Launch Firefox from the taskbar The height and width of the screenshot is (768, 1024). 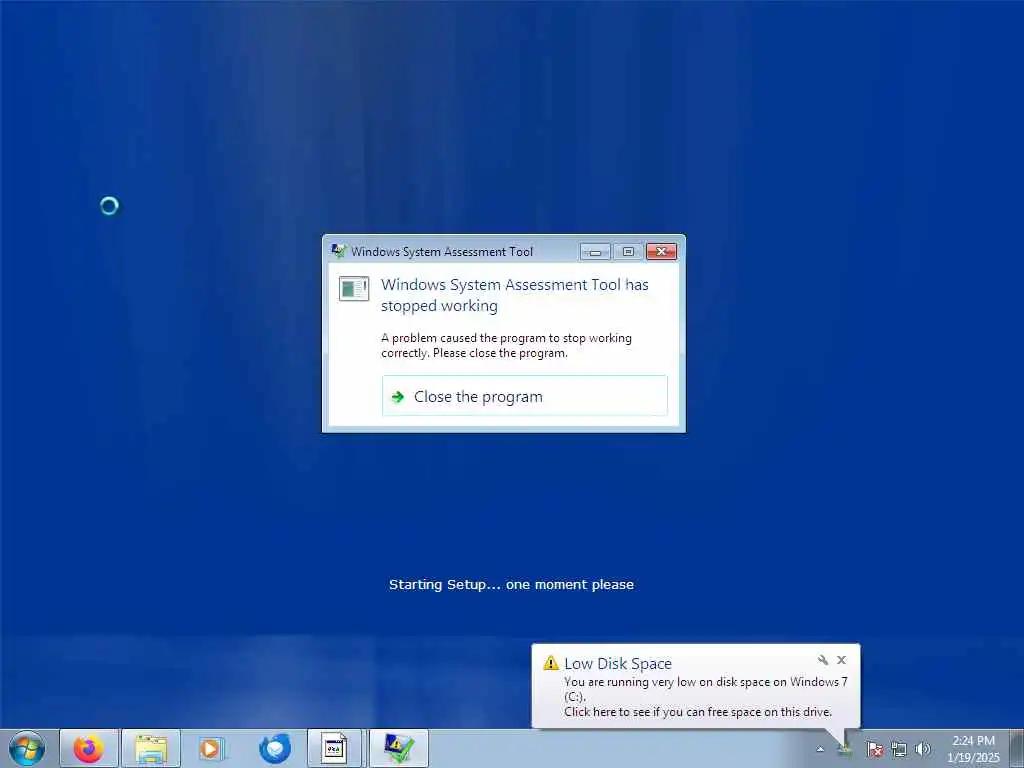tap(88, 748)
